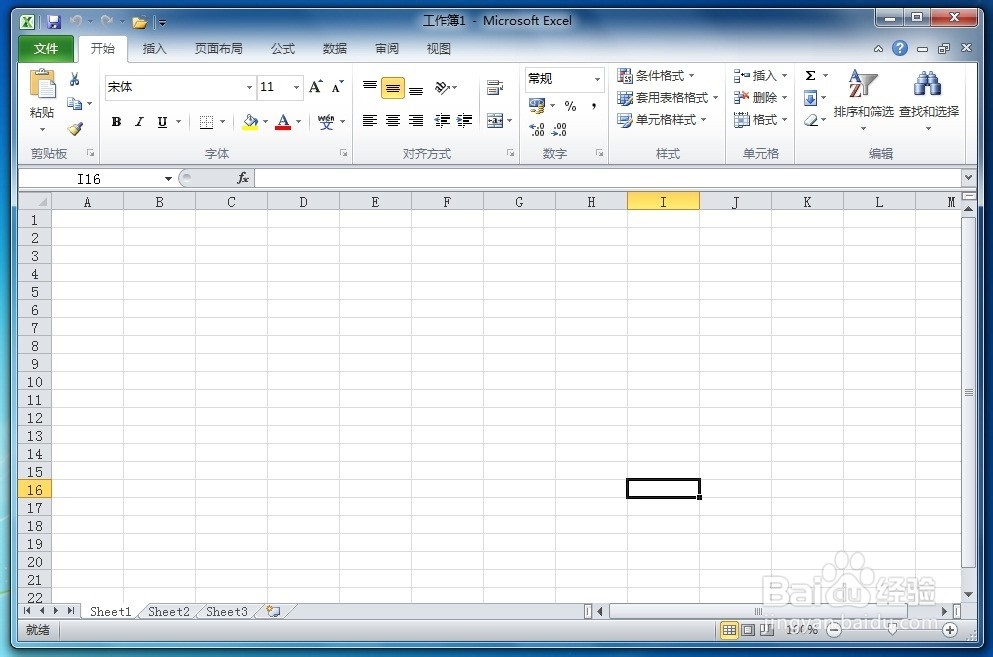This screenshot has width=993, height=657.
Task: Switch to Sheet2 worksheet
Action: (168, 611)
